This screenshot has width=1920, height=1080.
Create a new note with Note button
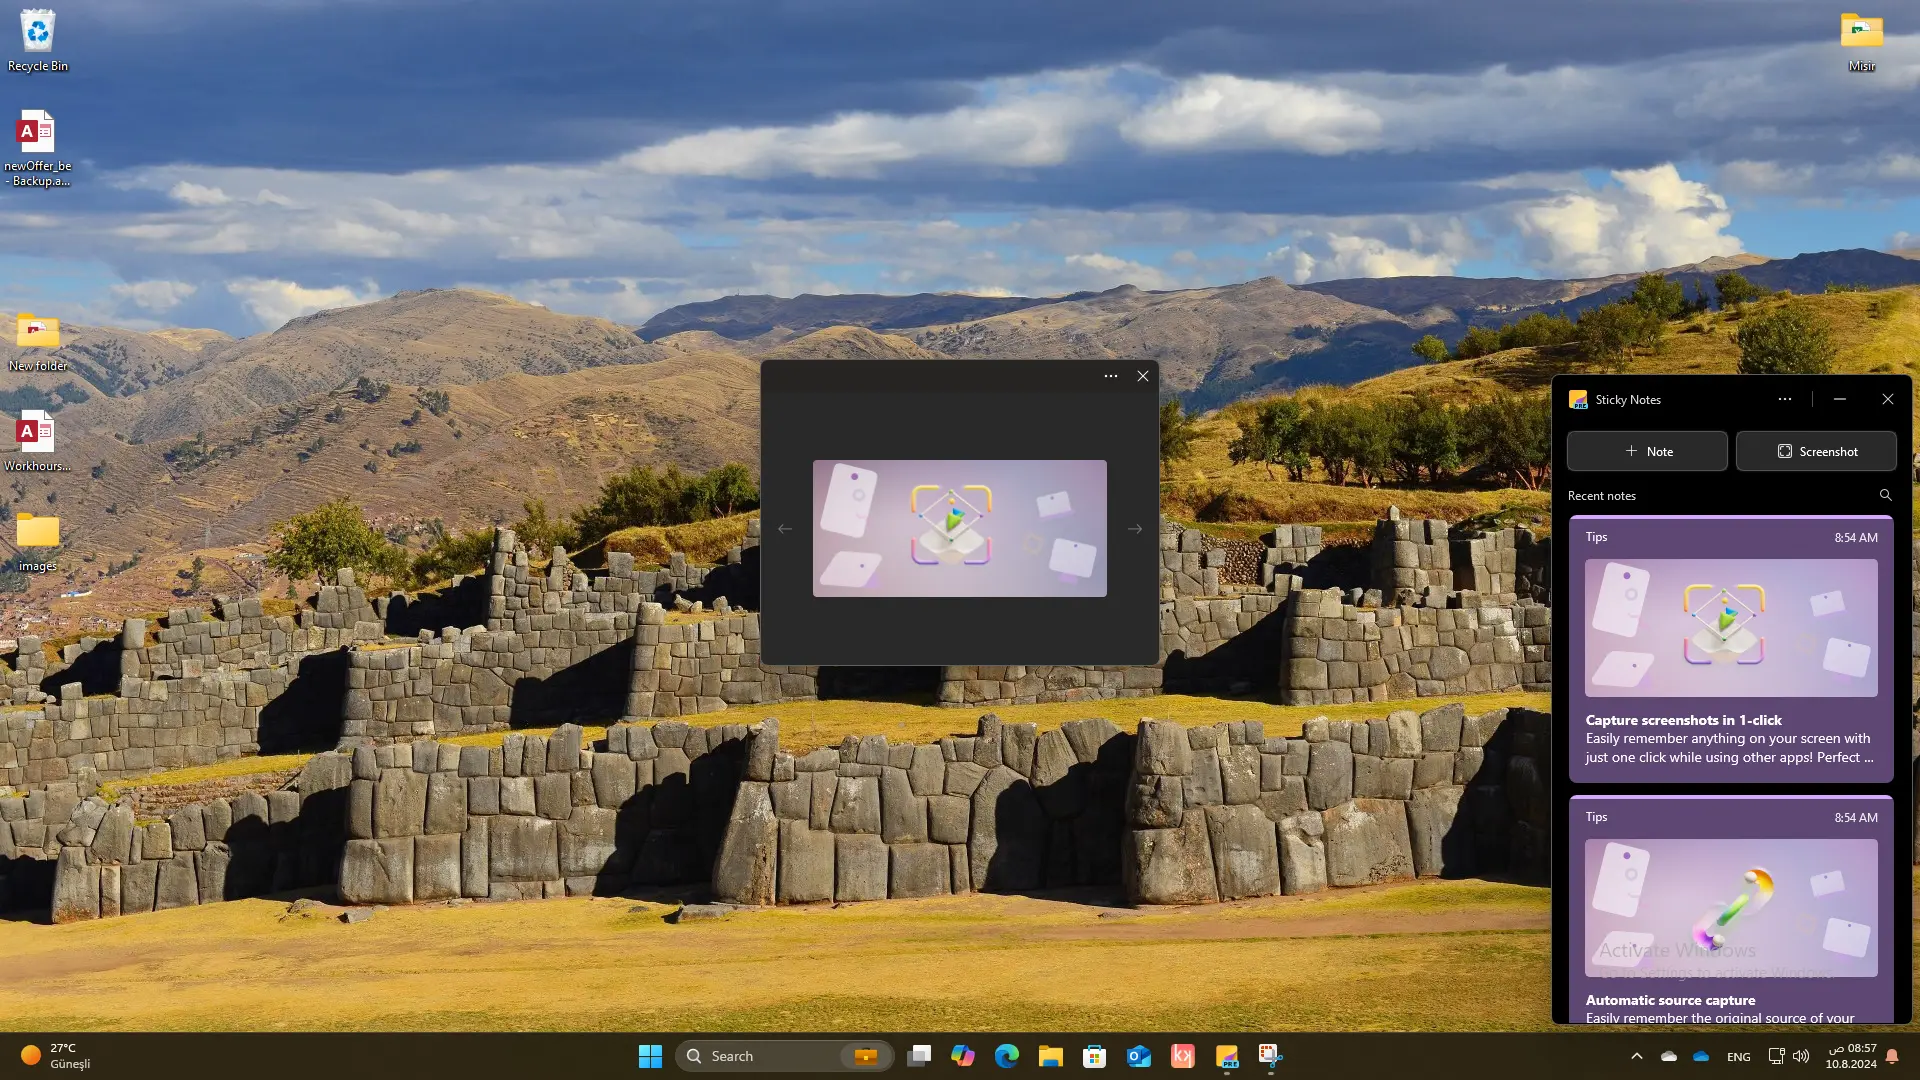click(x=1647, y=451)
